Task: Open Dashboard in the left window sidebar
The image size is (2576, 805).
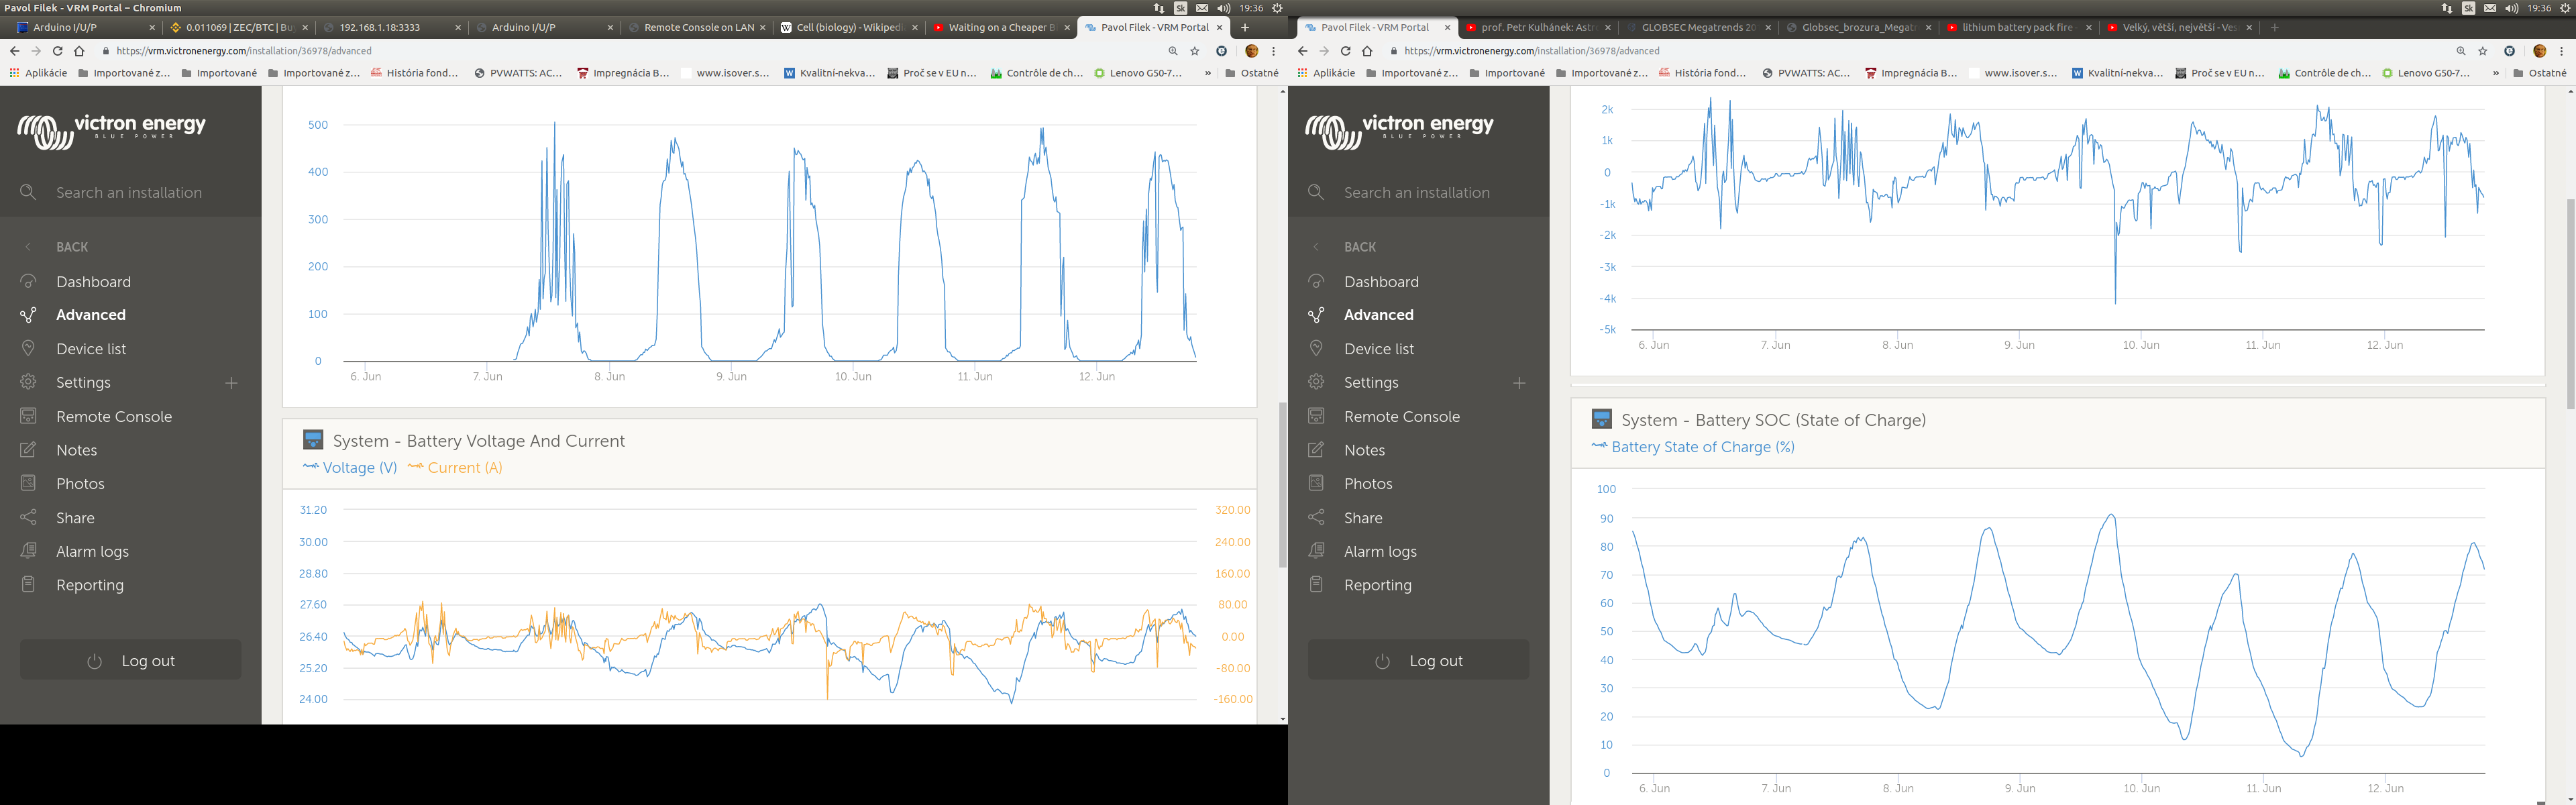Action: (93, 282)
